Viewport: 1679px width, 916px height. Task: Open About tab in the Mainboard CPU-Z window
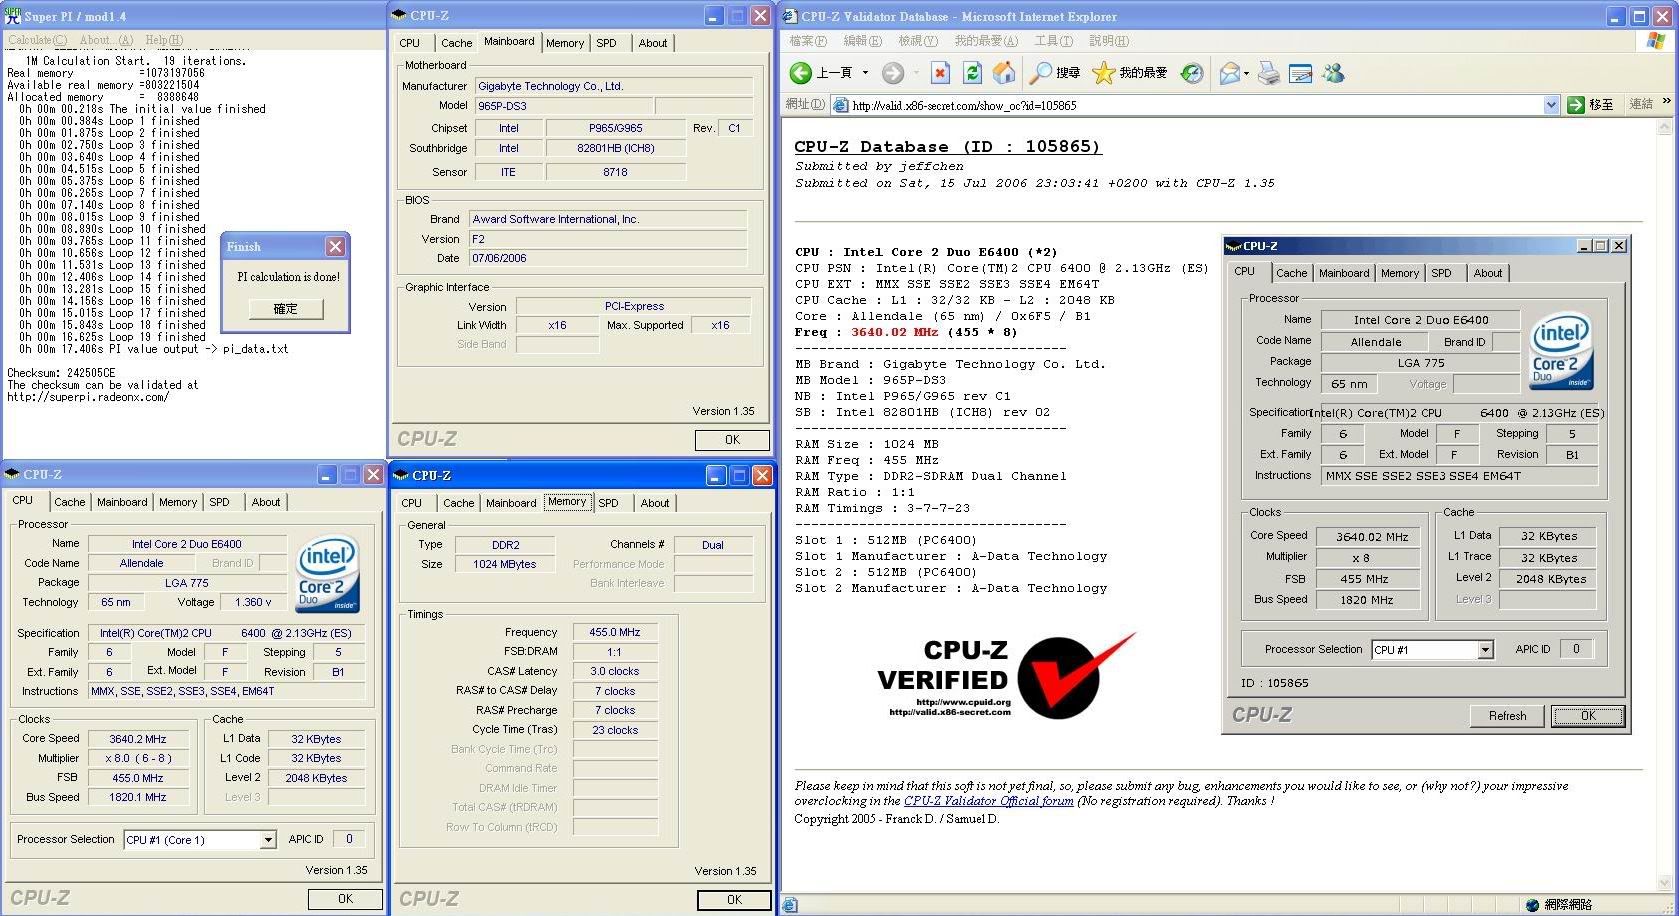653,43
